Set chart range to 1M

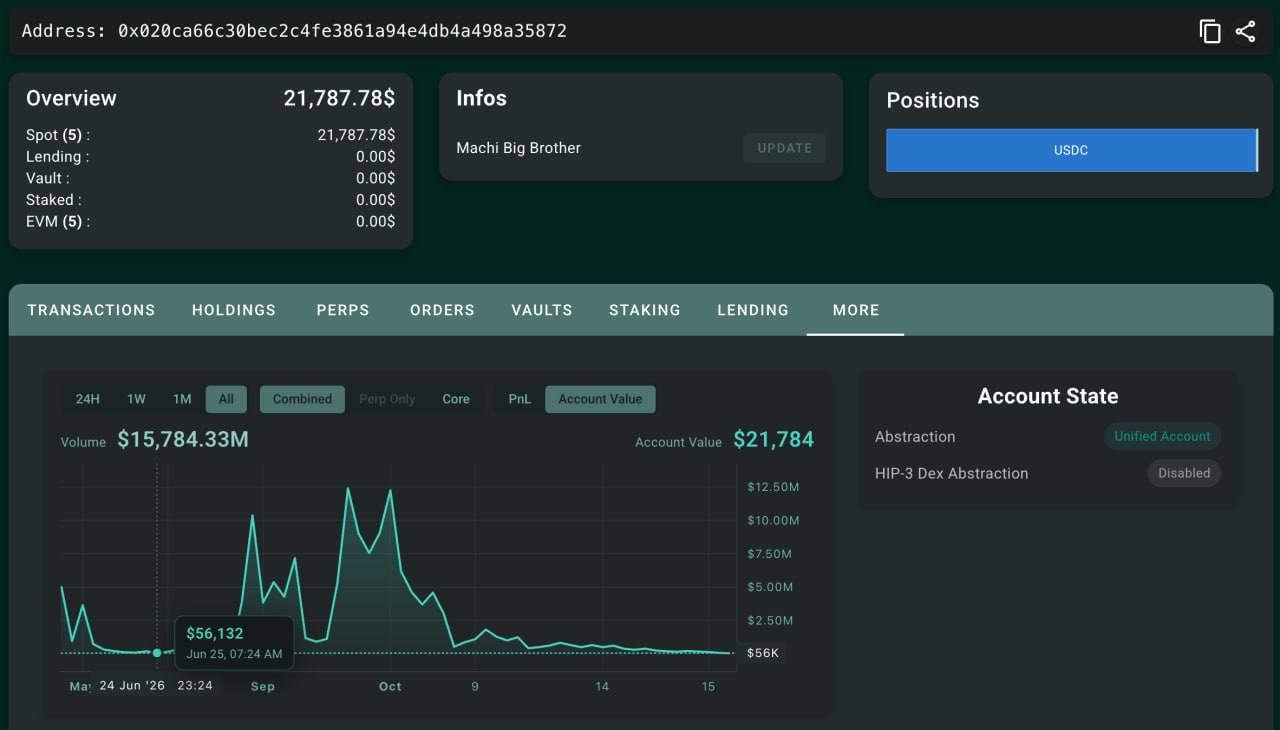[x=182, y=399]
